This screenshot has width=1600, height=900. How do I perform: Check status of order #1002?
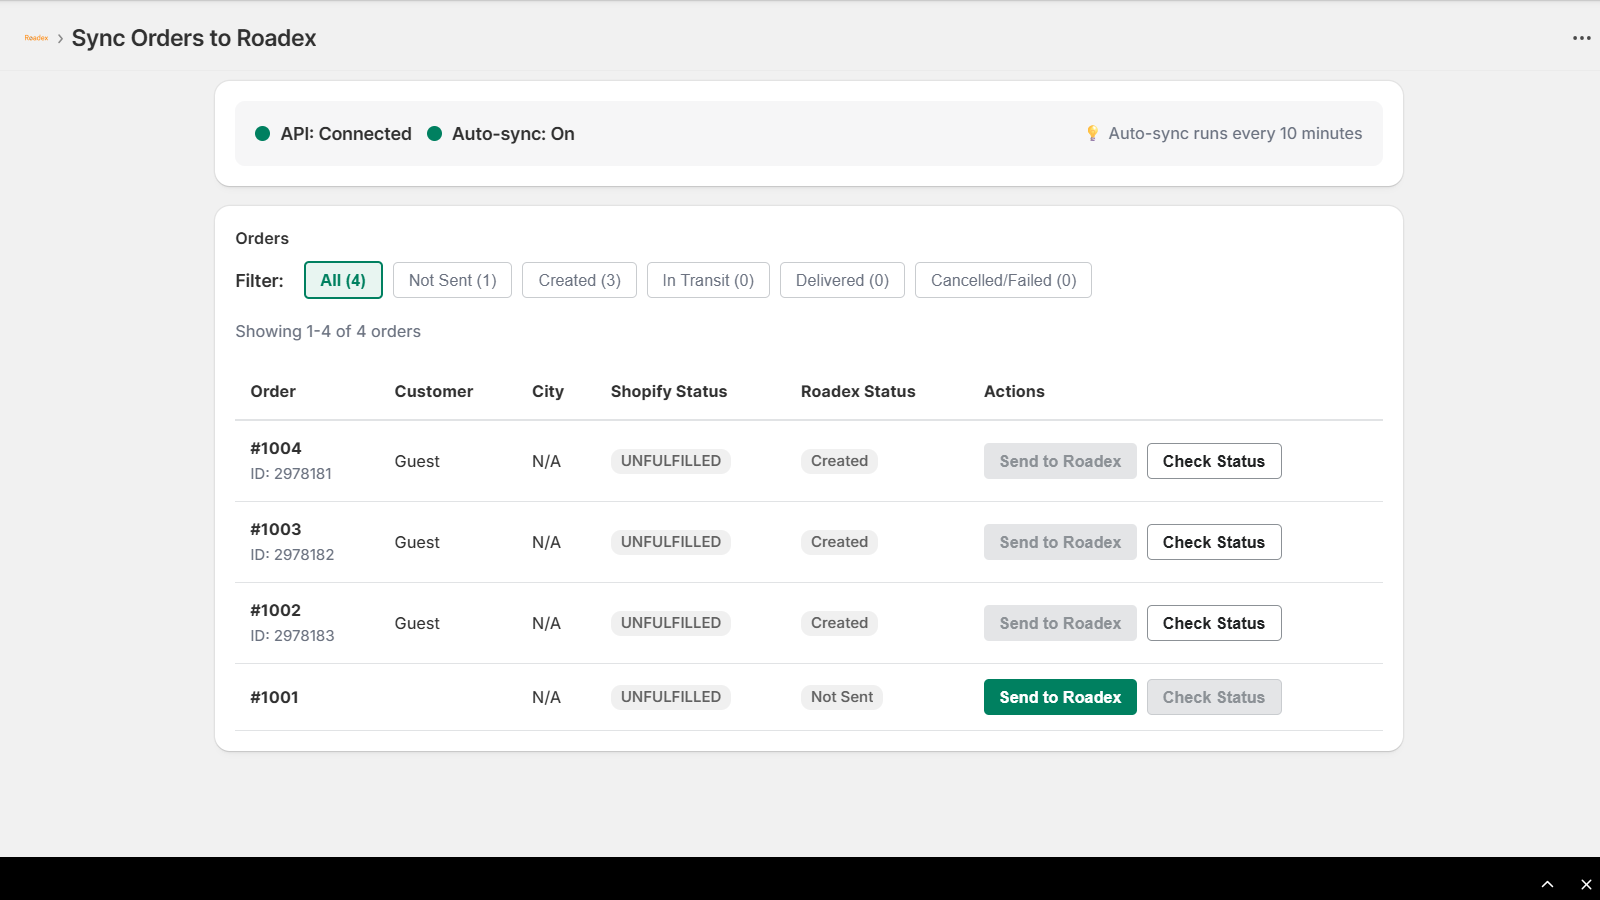click(x=1213, y=623)
